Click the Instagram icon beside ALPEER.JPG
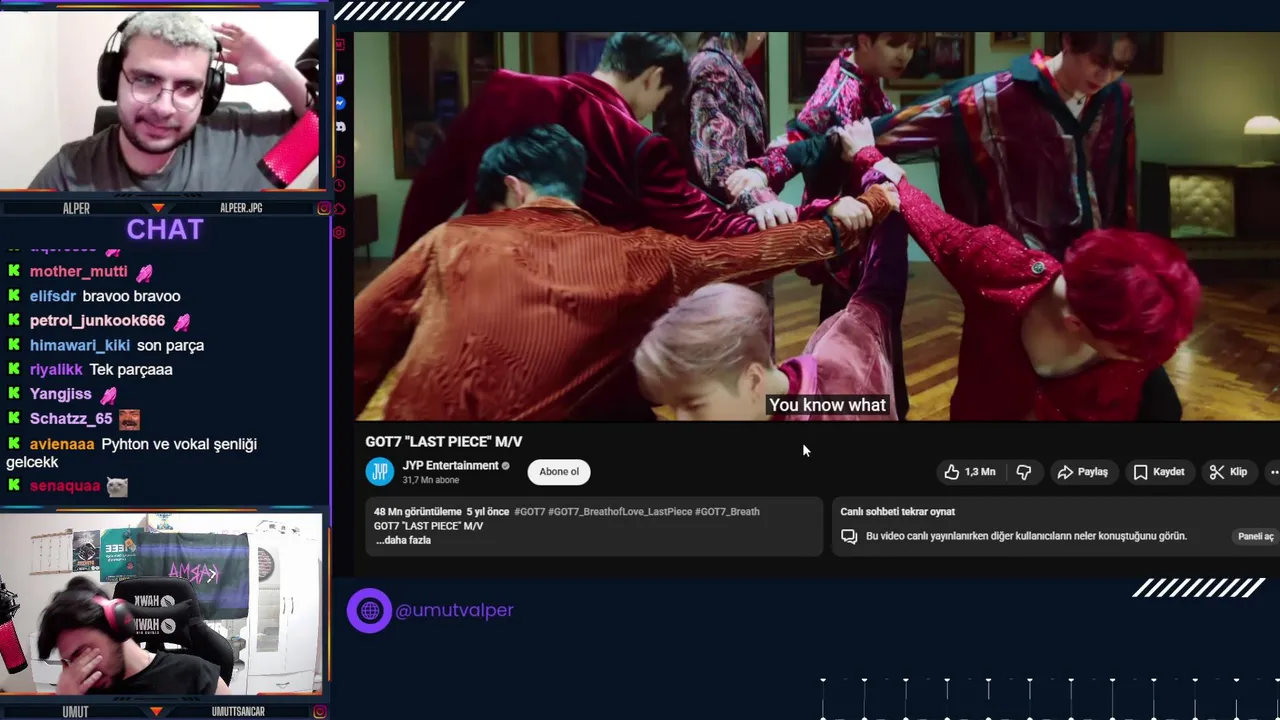 click(324, 208)
